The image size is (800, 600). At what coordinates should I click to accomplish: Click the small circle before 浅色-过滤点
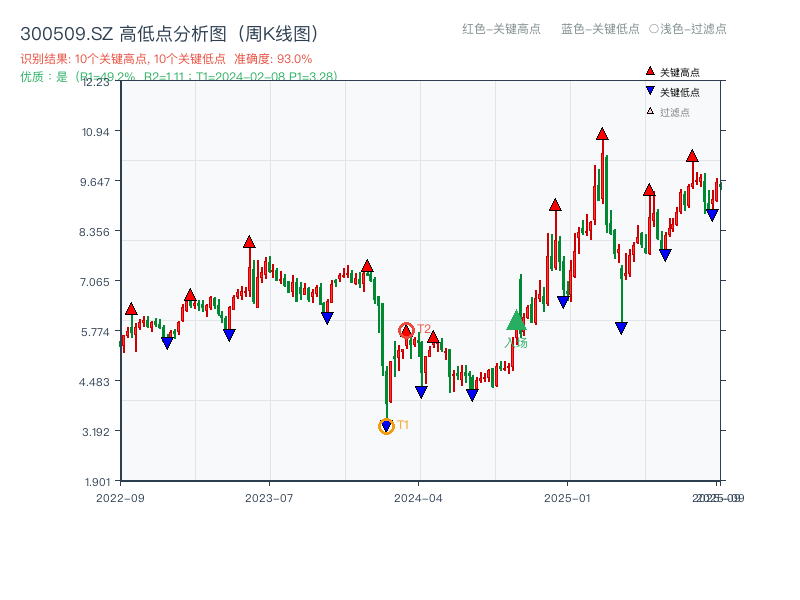[x=654, y=29]
